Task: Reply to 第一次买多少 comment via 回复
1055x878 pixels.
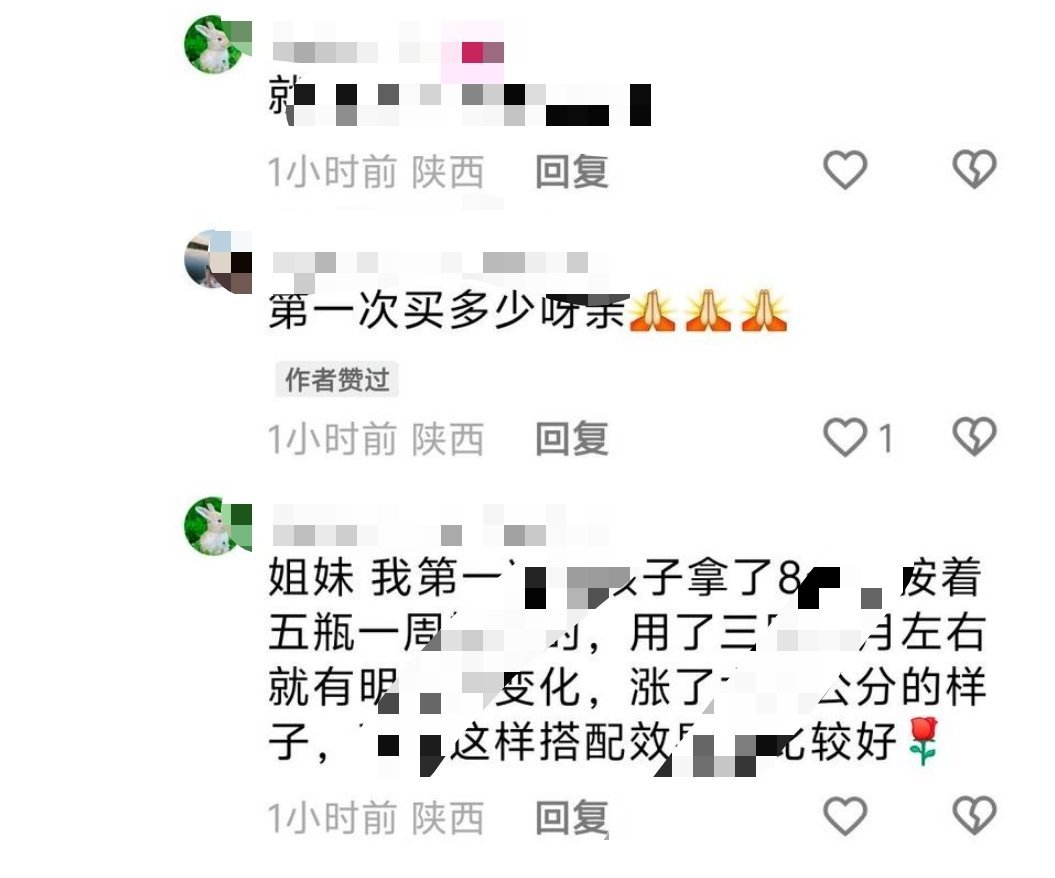Action: point(572,439)
